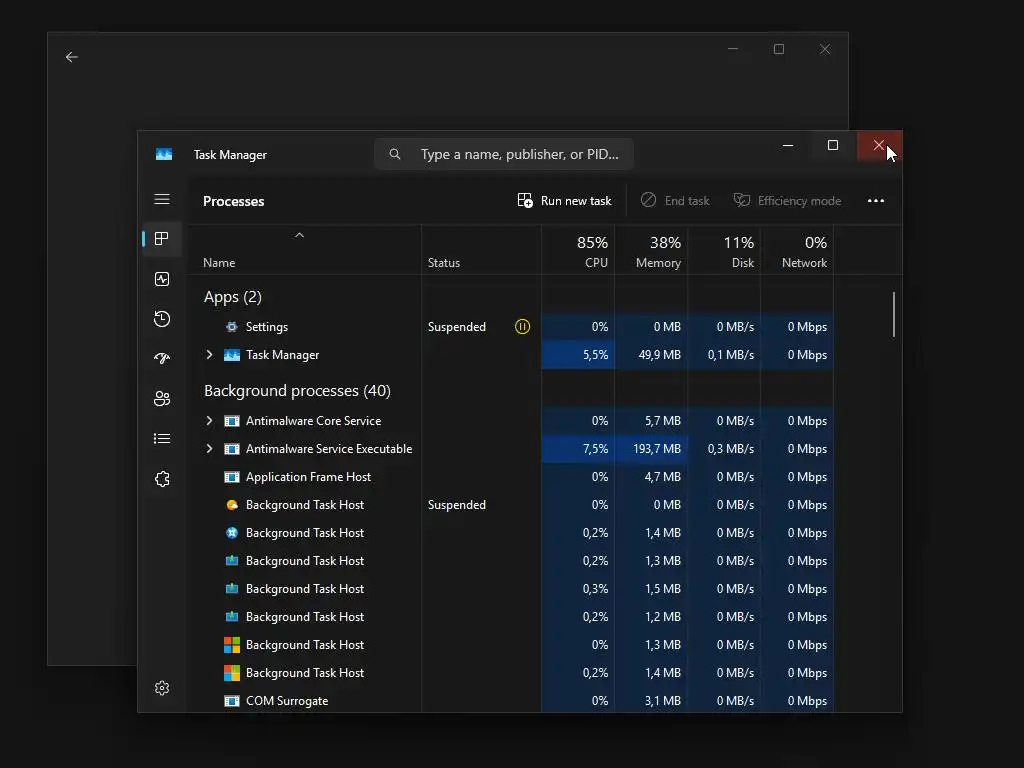This screenshot has height=768, width=1024.
Task: Click the Application Frame Host icon
Action: [232, 477]
